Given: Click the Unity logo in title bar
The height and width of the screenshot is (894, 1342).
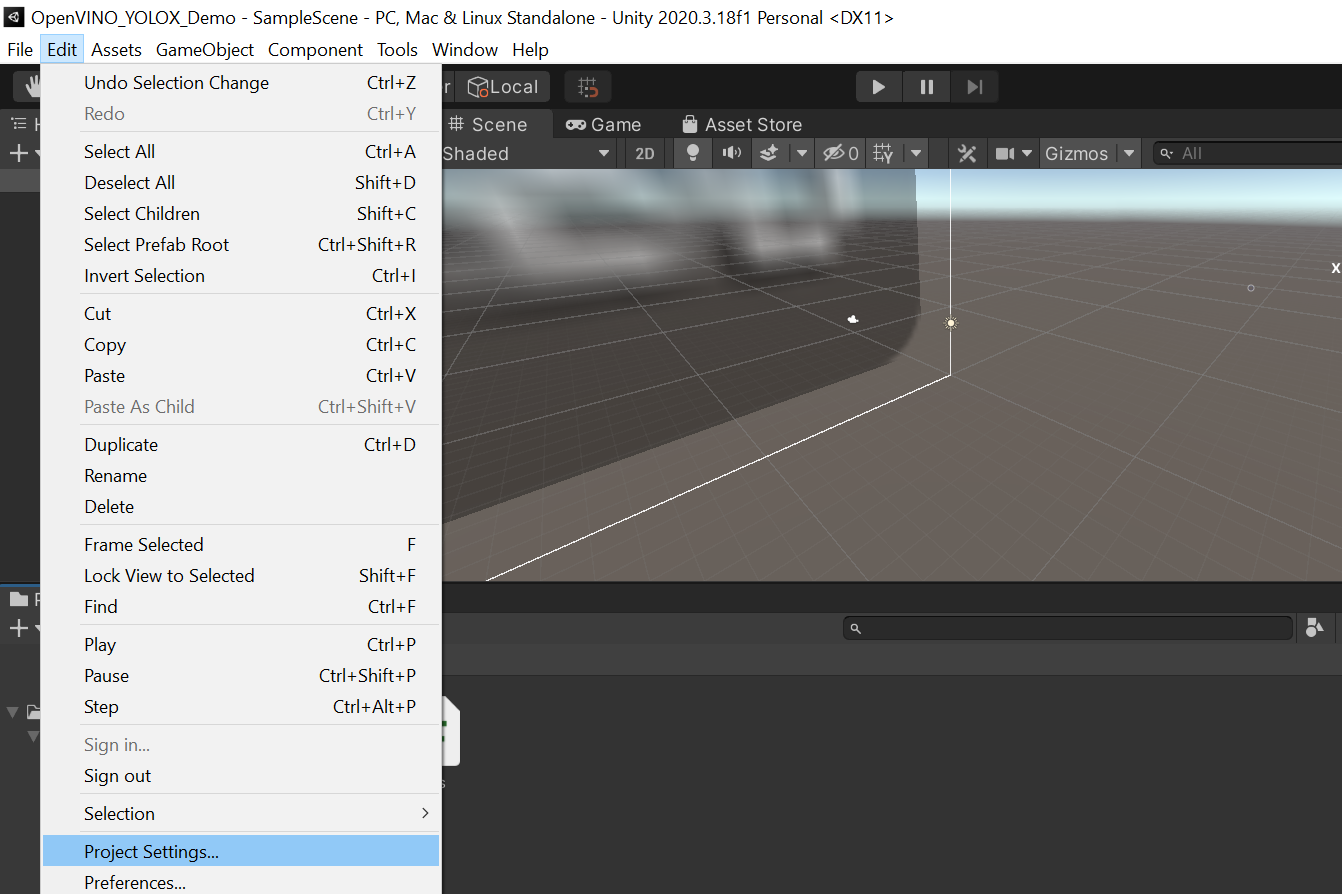Looking at the screenshot, I should point(14,17).
